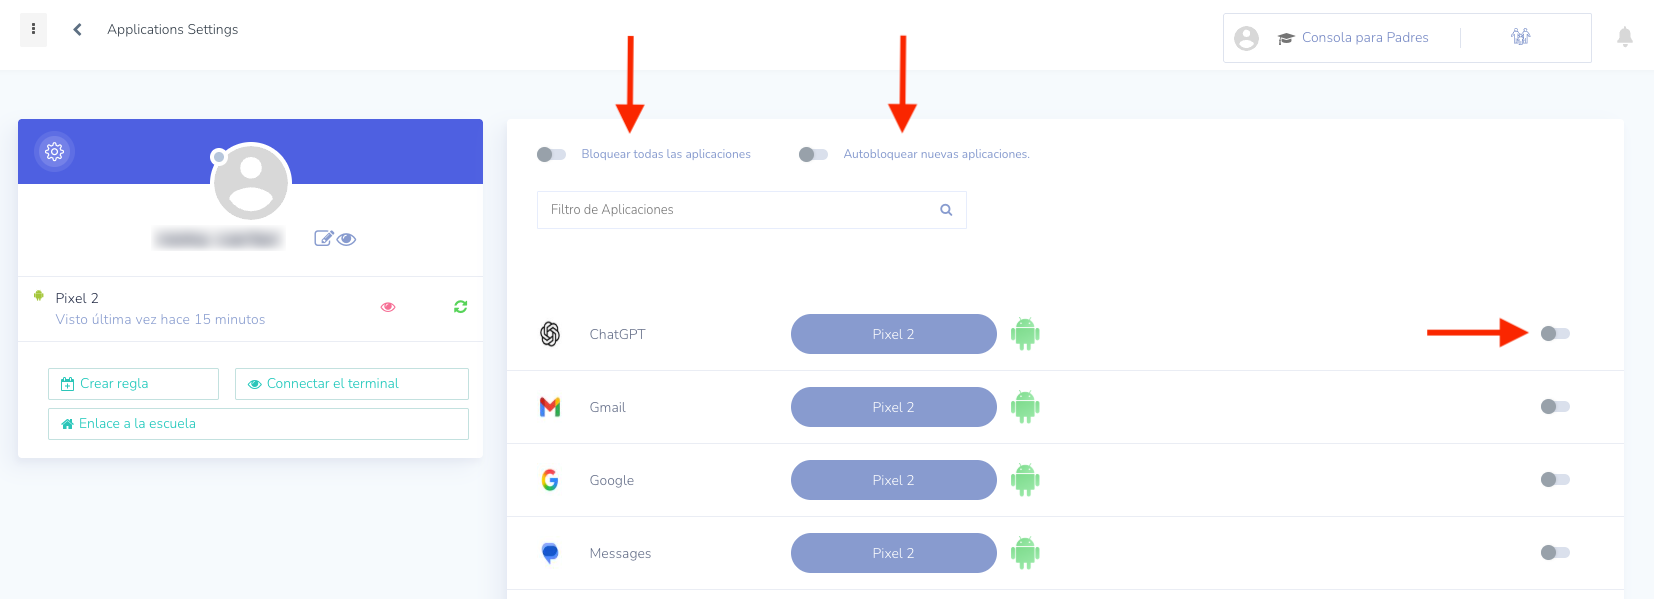Viewport: 1654px width, 599px height.
Task: Open the notifications bell
Action: (x=1625, y=37)
